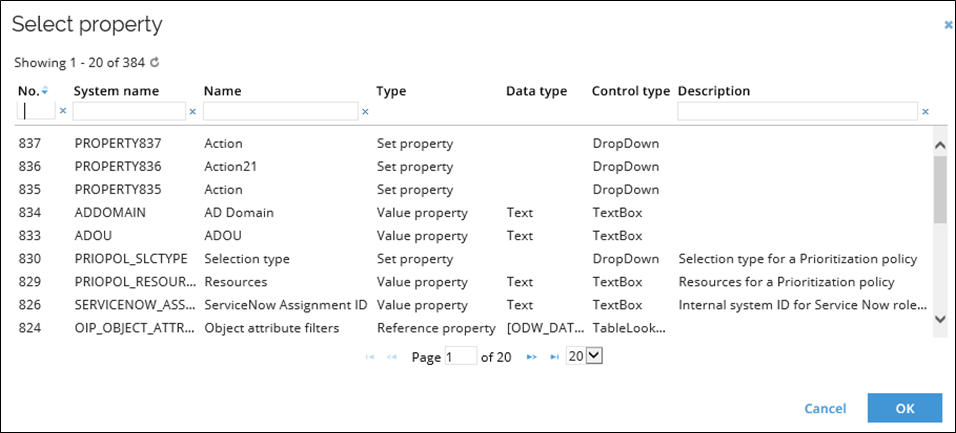This screenshot has height=433, width=956.
Task: Click the scrollbar up arrow
Action: point(940,145)
